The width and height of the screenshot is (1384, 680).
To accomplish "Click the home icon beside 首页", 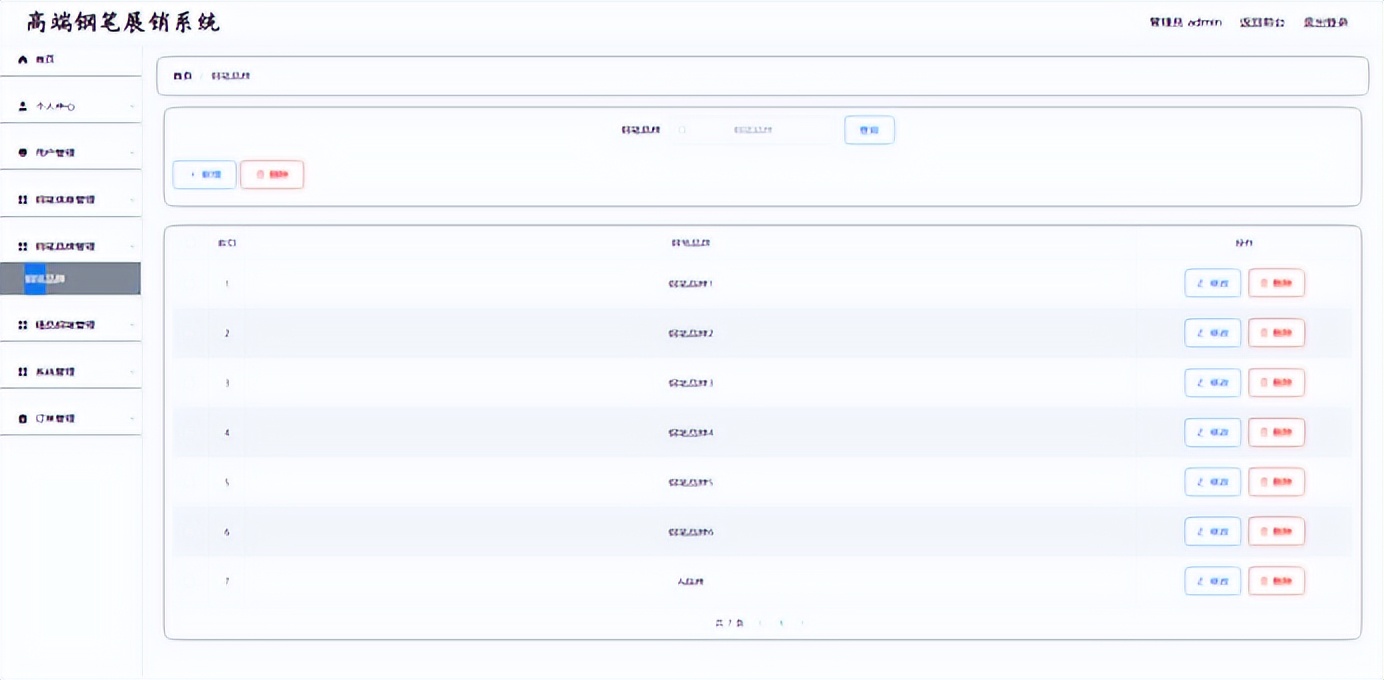I will [x=23, y=60].
